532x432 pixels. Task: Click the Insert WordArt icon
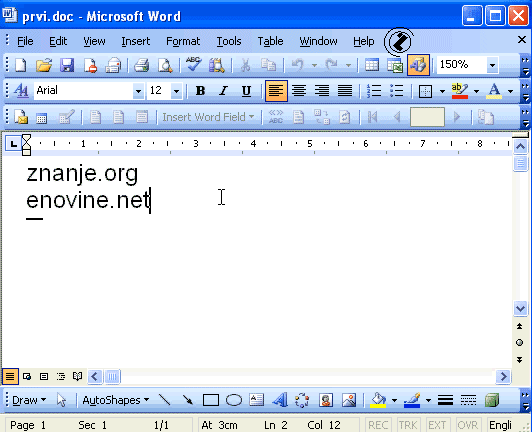pyautogui.click(x=280, y=400)
